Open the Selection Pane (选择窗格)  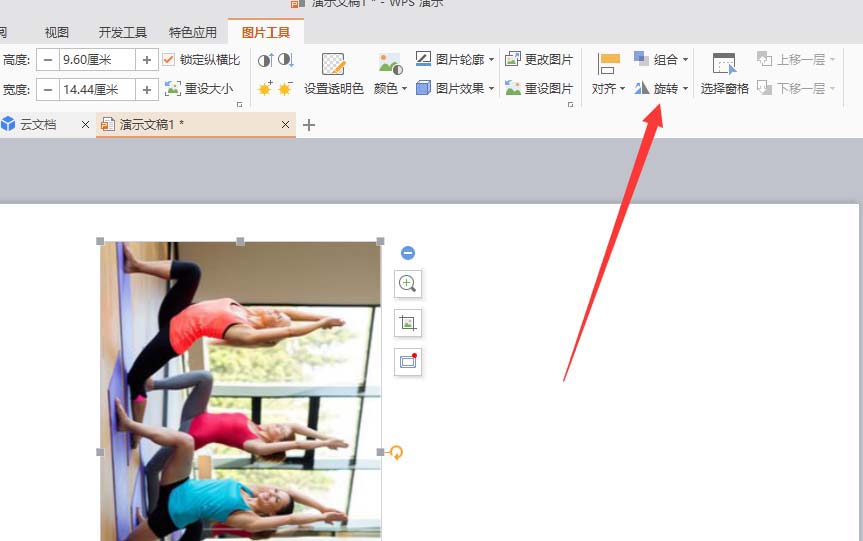[724, 74]
